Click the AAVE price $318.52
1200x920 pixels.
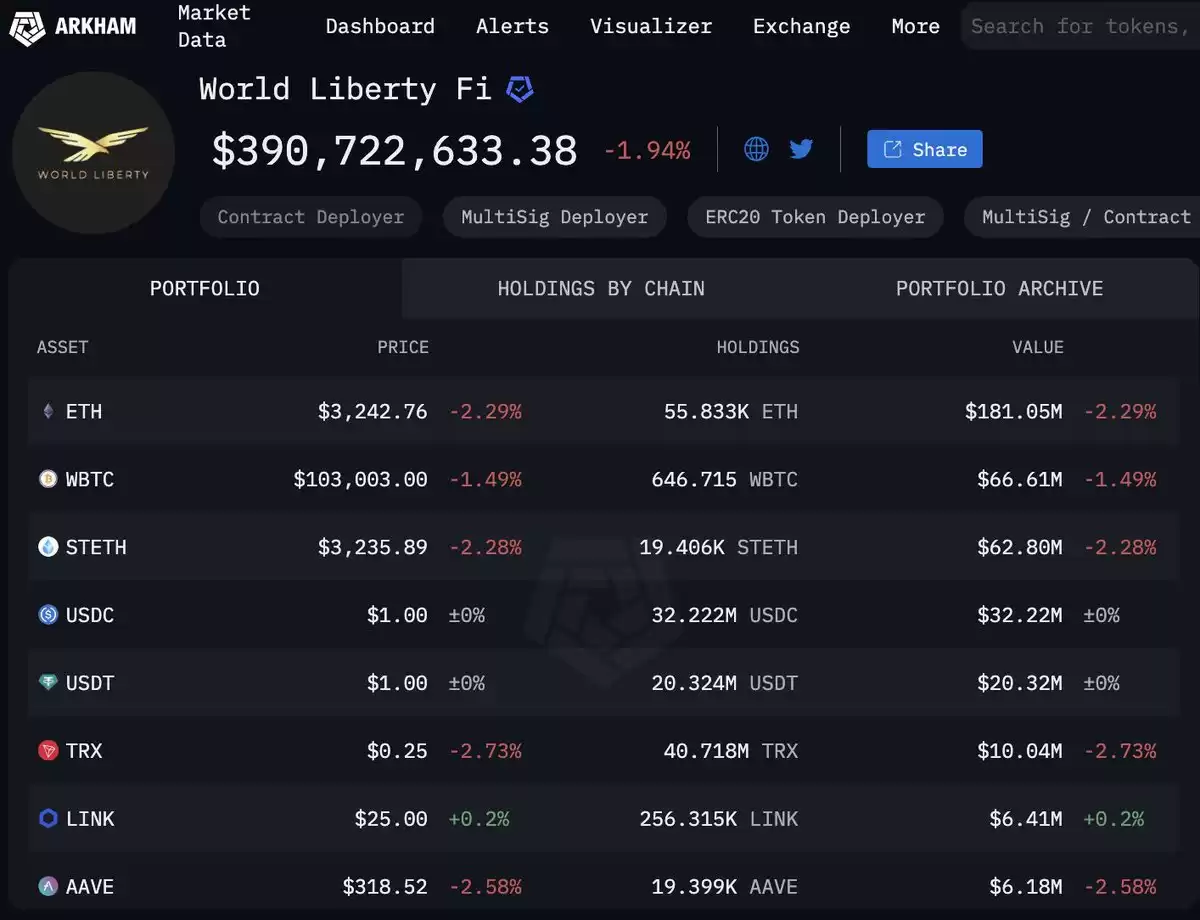(385, 887)
